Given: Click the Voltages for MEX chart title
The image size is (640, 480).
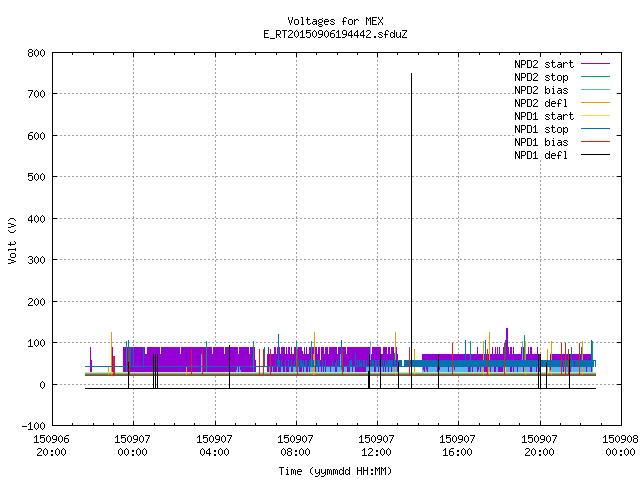Looking at the screenshot, I should 335,21.
